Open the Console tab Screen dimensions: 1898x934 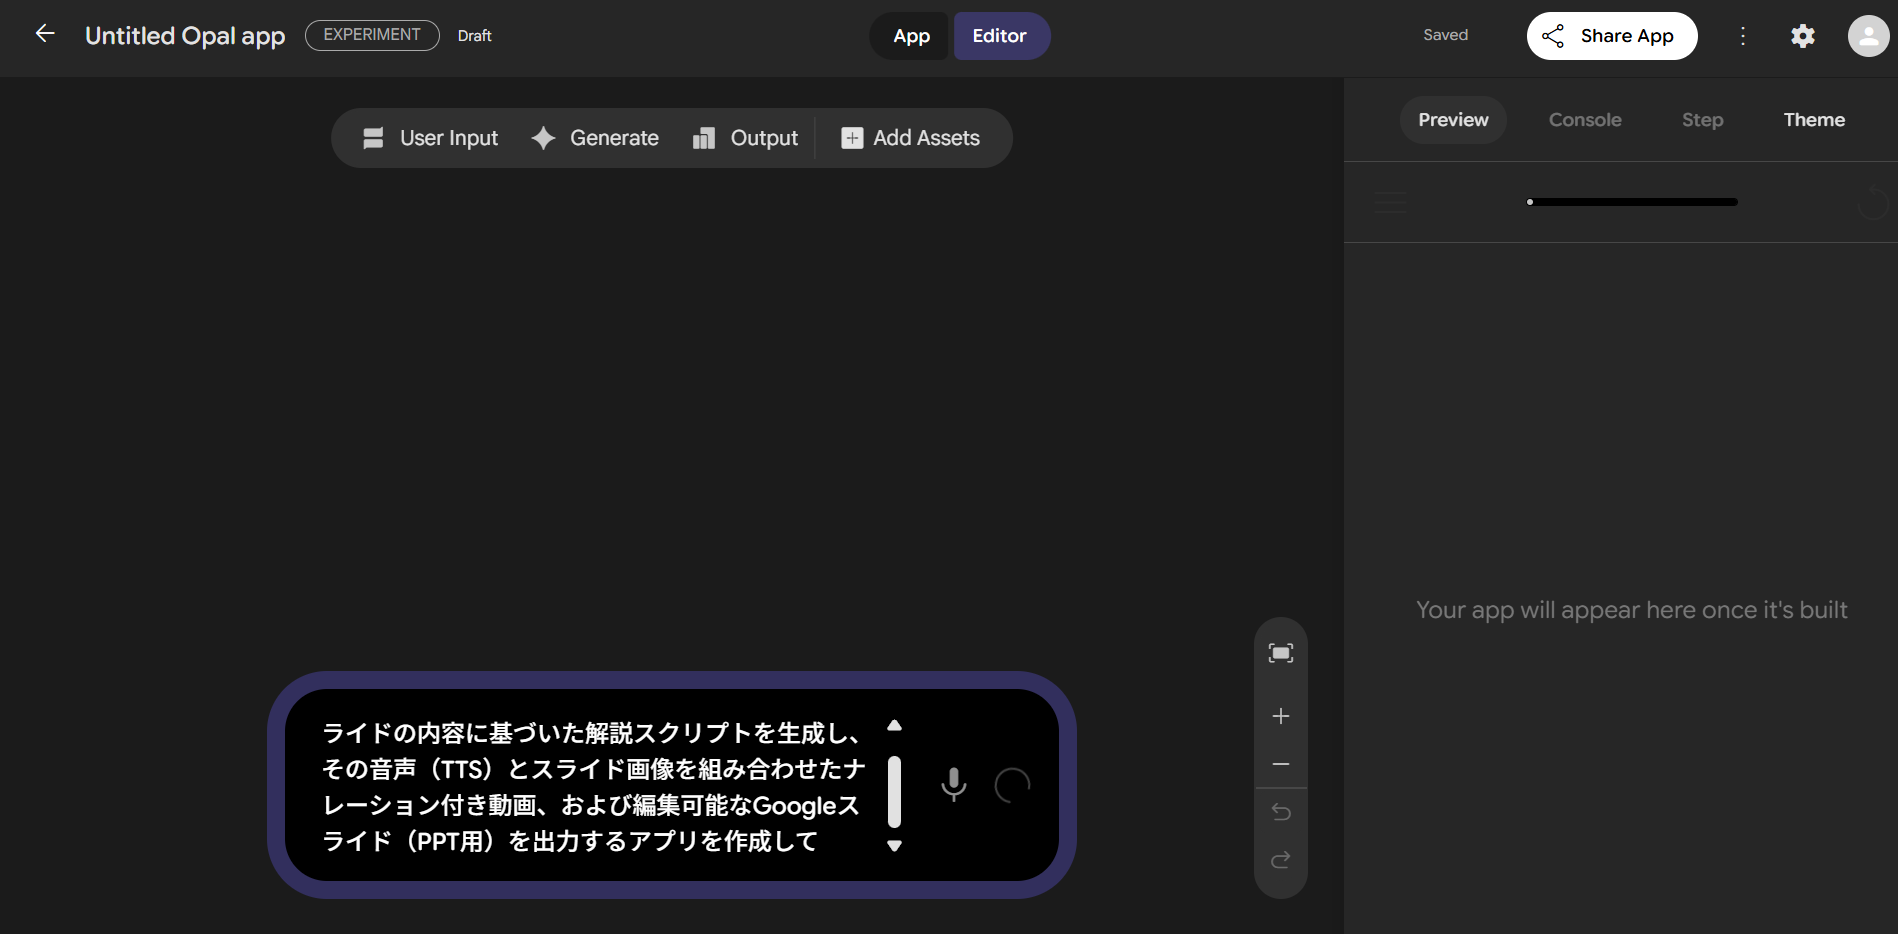click(1584, 120)
